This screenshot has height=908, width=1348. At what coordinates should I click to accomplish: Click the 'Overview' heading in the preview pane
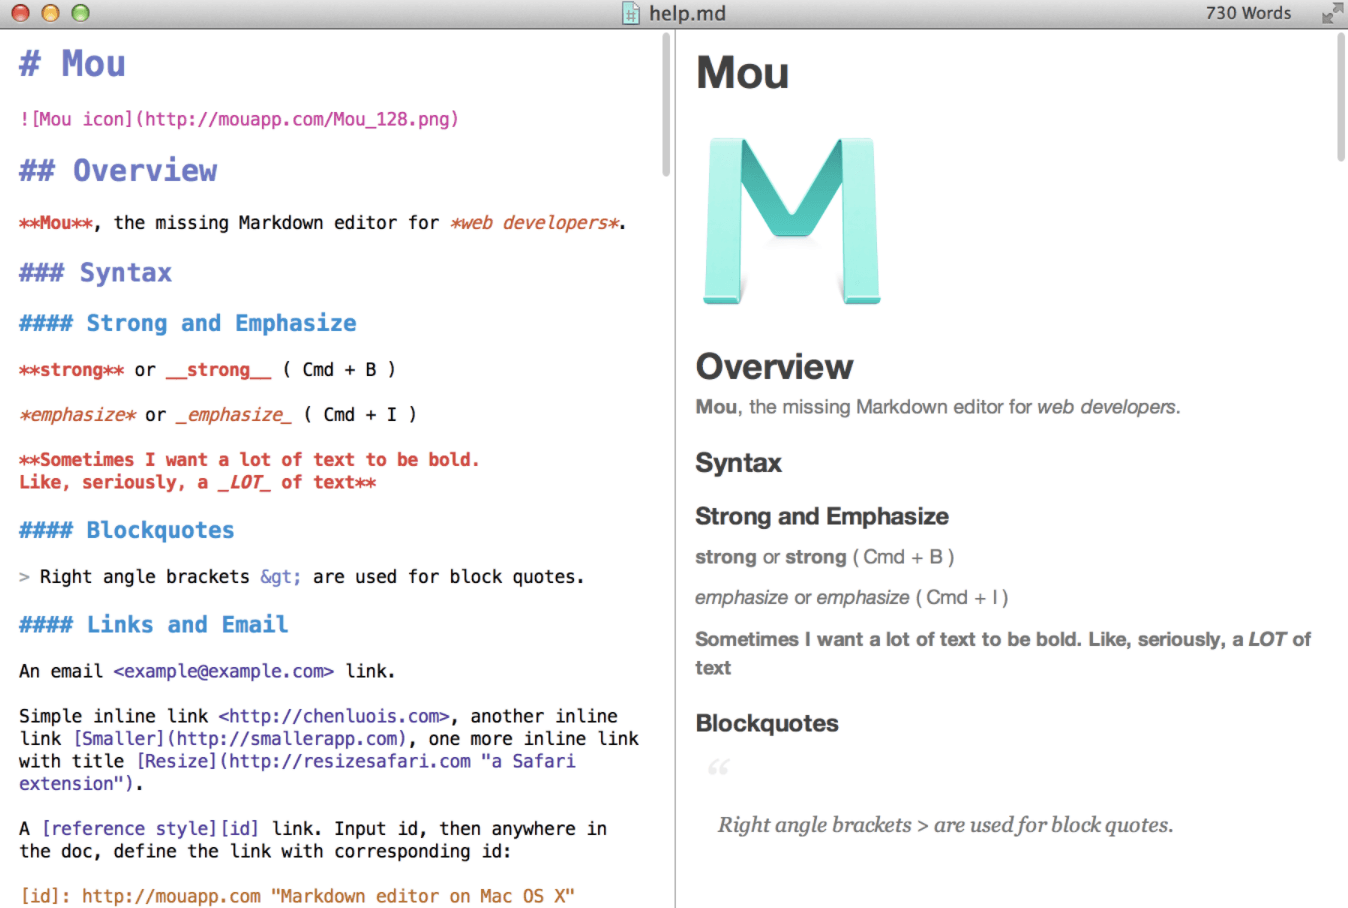tap(774, 366)
